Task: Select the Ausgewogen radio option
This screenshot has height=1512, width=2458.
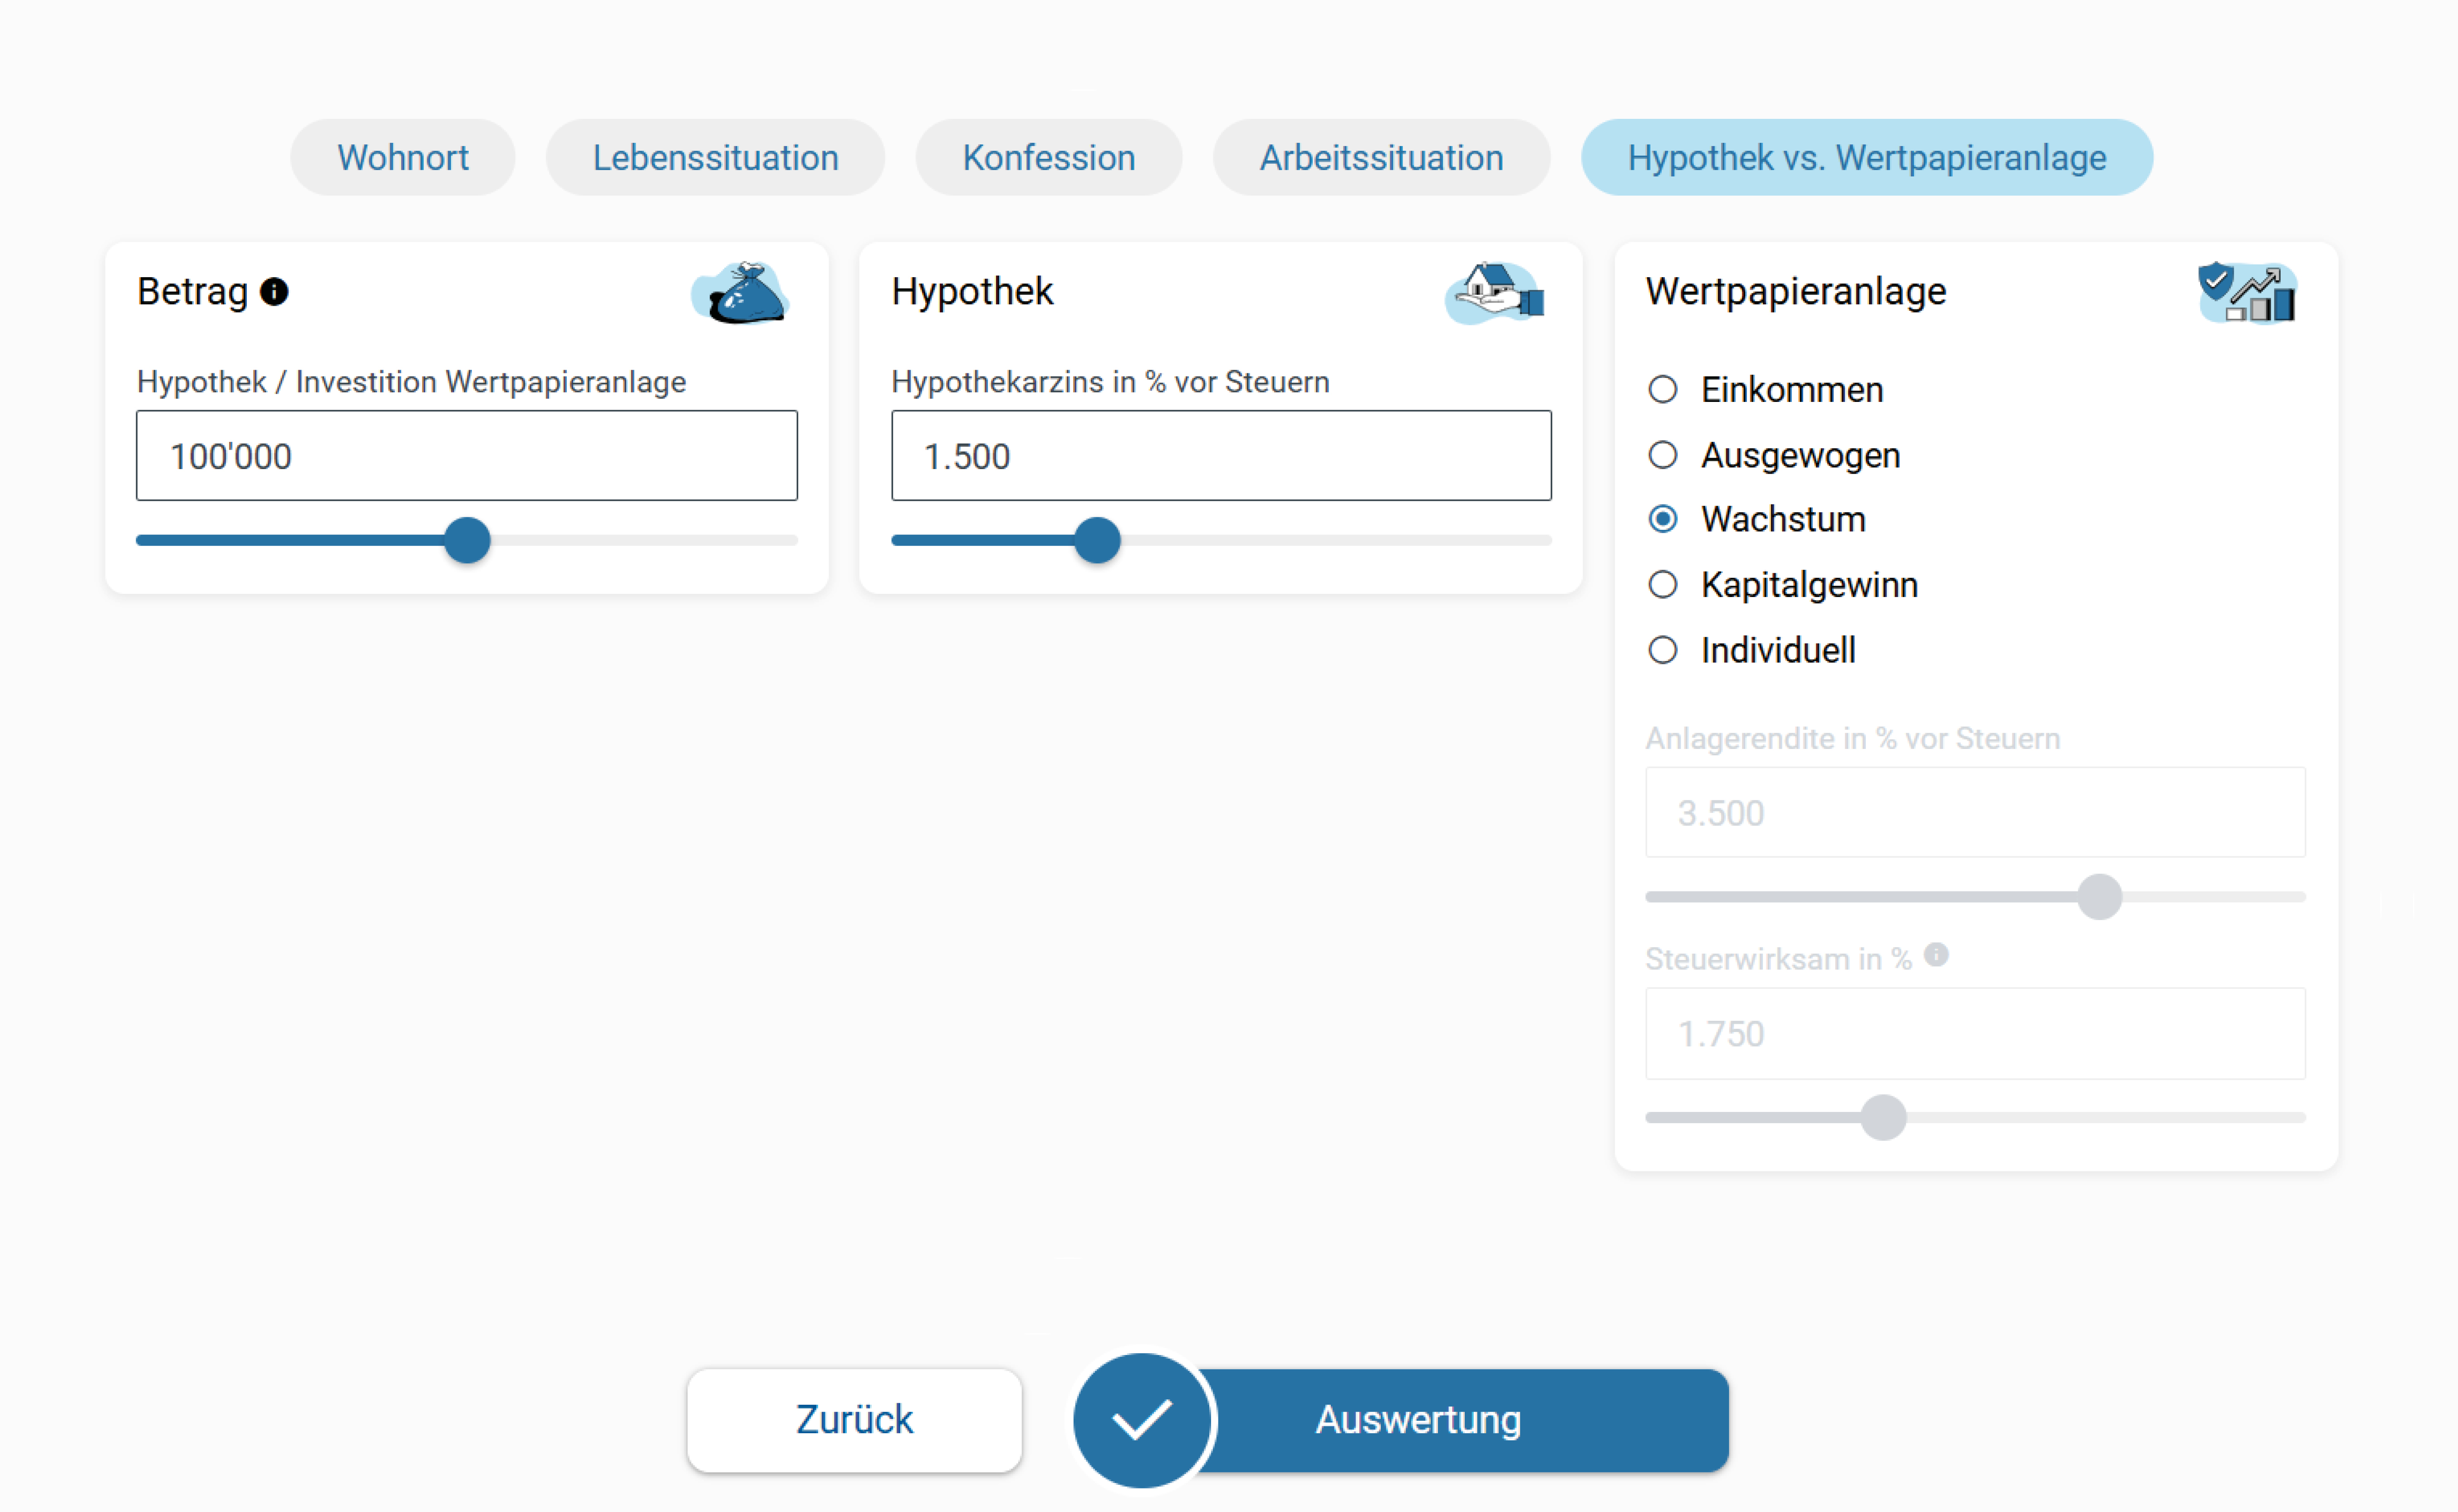Action: click(1662, 455)
